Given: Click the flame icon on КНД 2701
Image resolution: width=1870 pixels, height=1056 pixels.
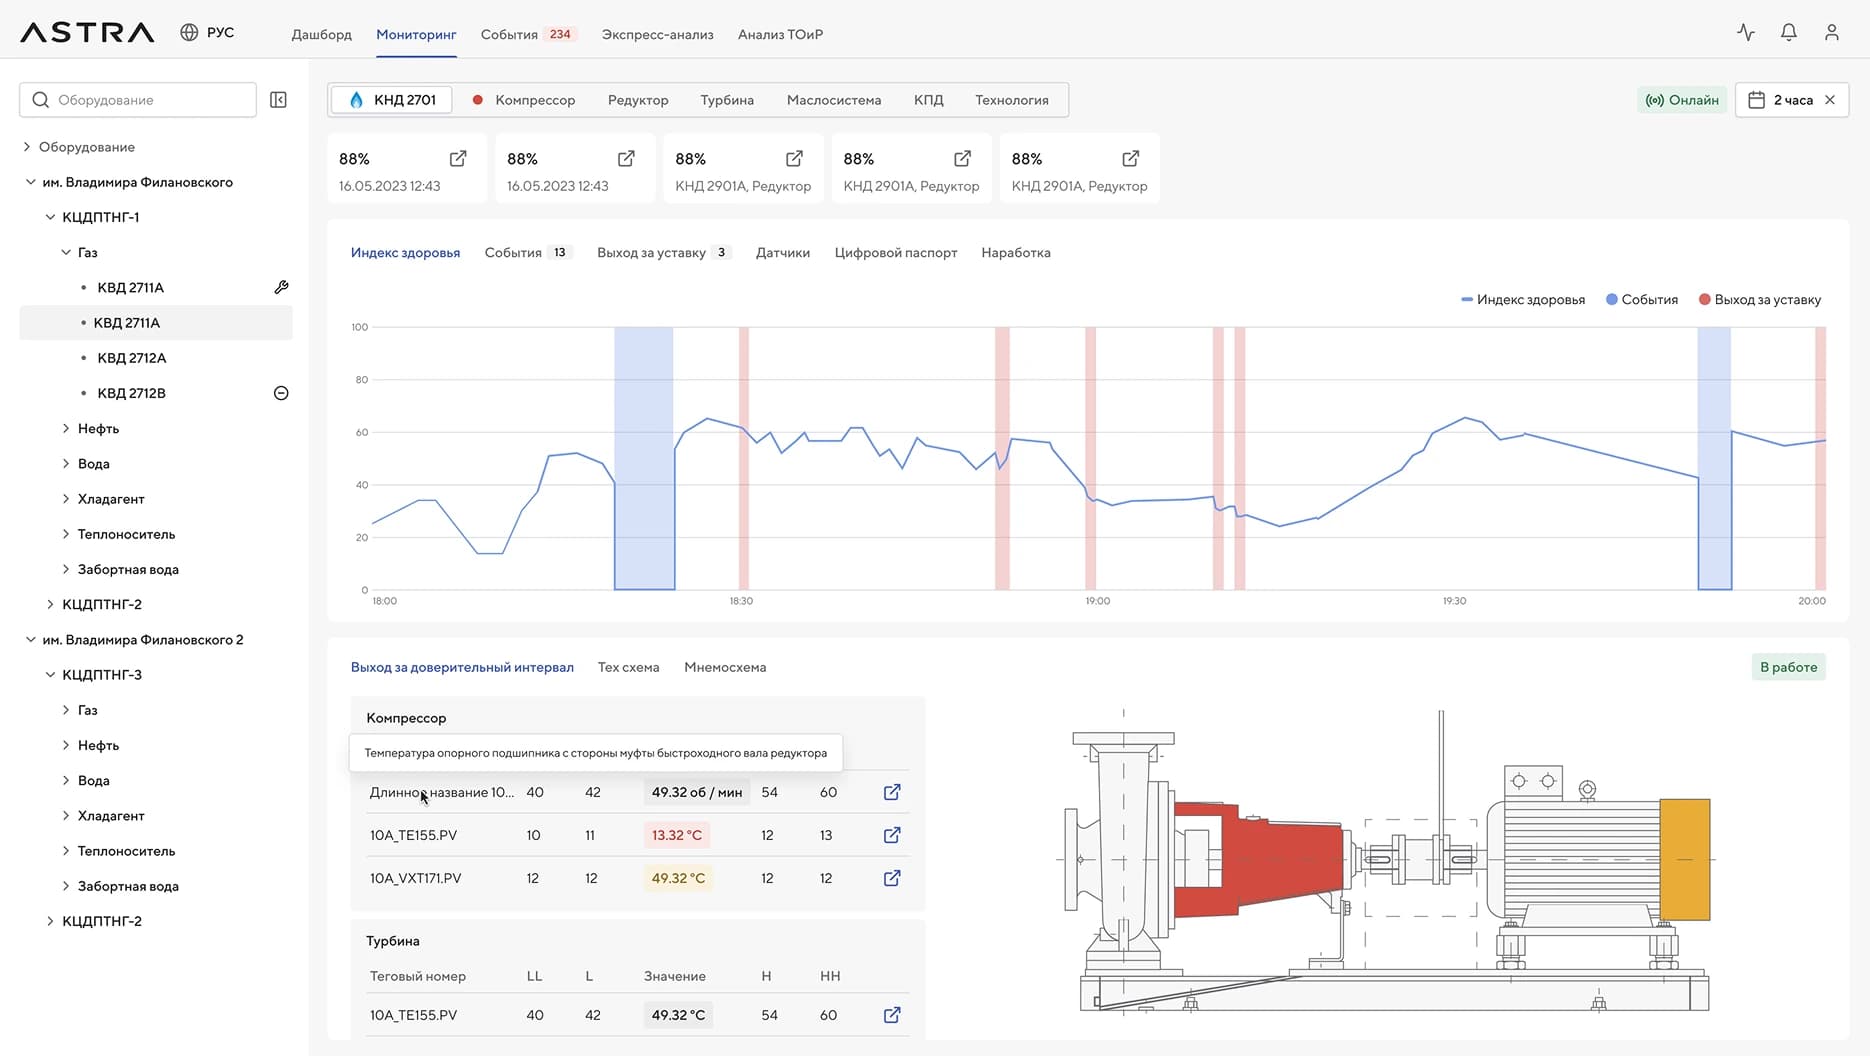Looking at the screenshot, I should [x=356, y=100].
